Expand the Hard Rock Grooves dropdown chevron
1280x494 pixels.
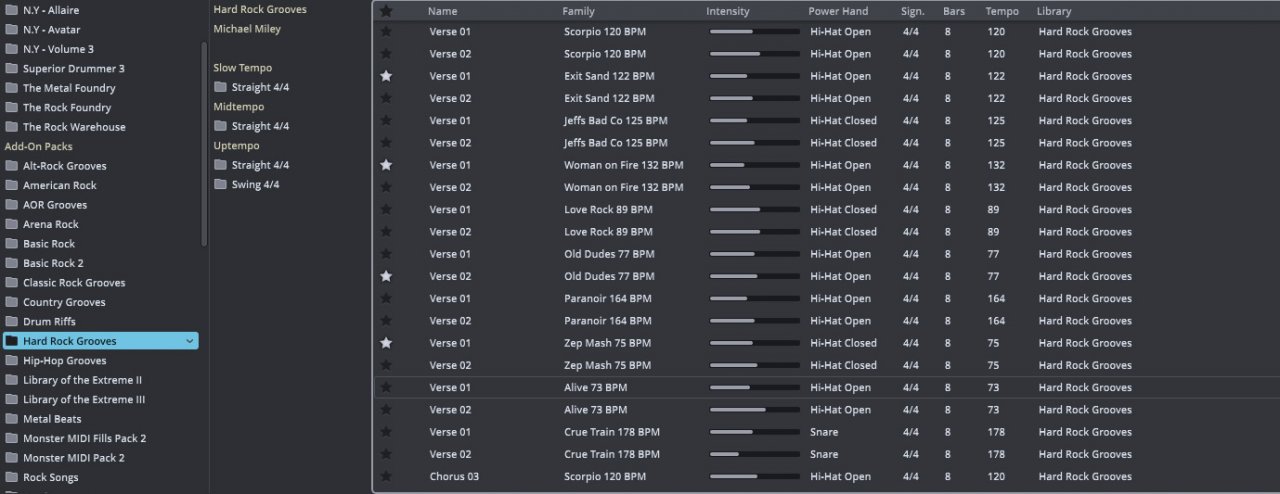tap(190, 341)
